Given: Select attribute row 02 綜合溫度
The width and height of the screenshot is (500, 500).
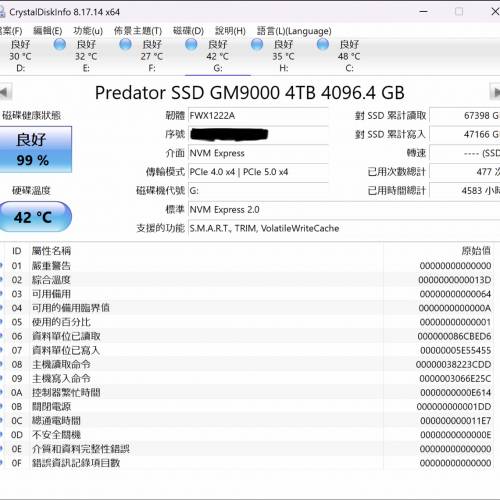Looking at the screenshot, I should 247,280.
